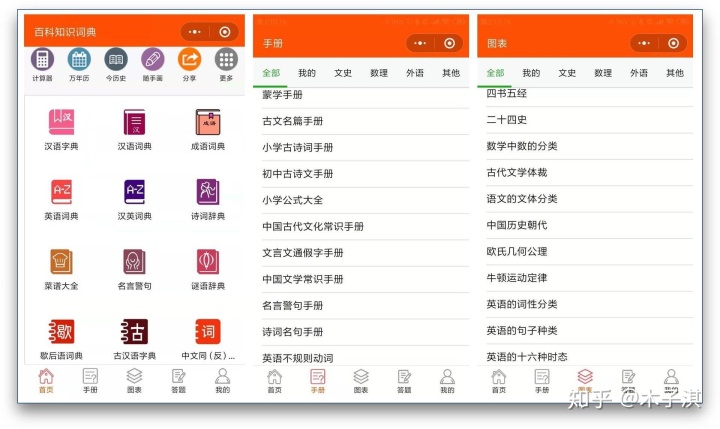Image resolution: width=720 pixels, height=429 pixels.
Task: Open the 计算器 calculator icon
Action: click(x=42, y=60)
